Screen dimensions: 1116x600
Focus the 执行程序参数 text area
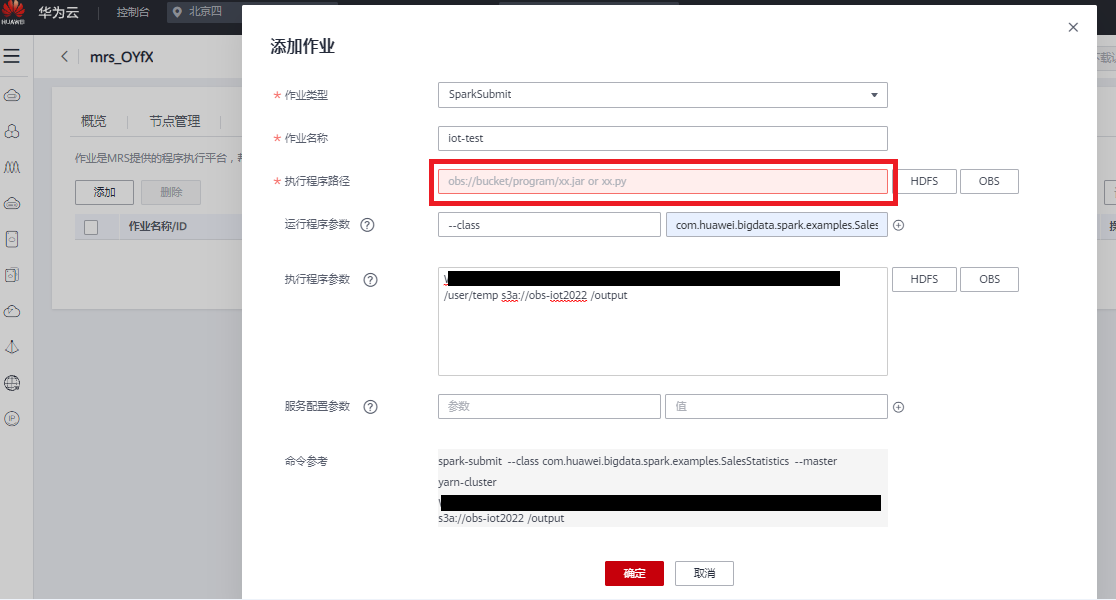663,322
